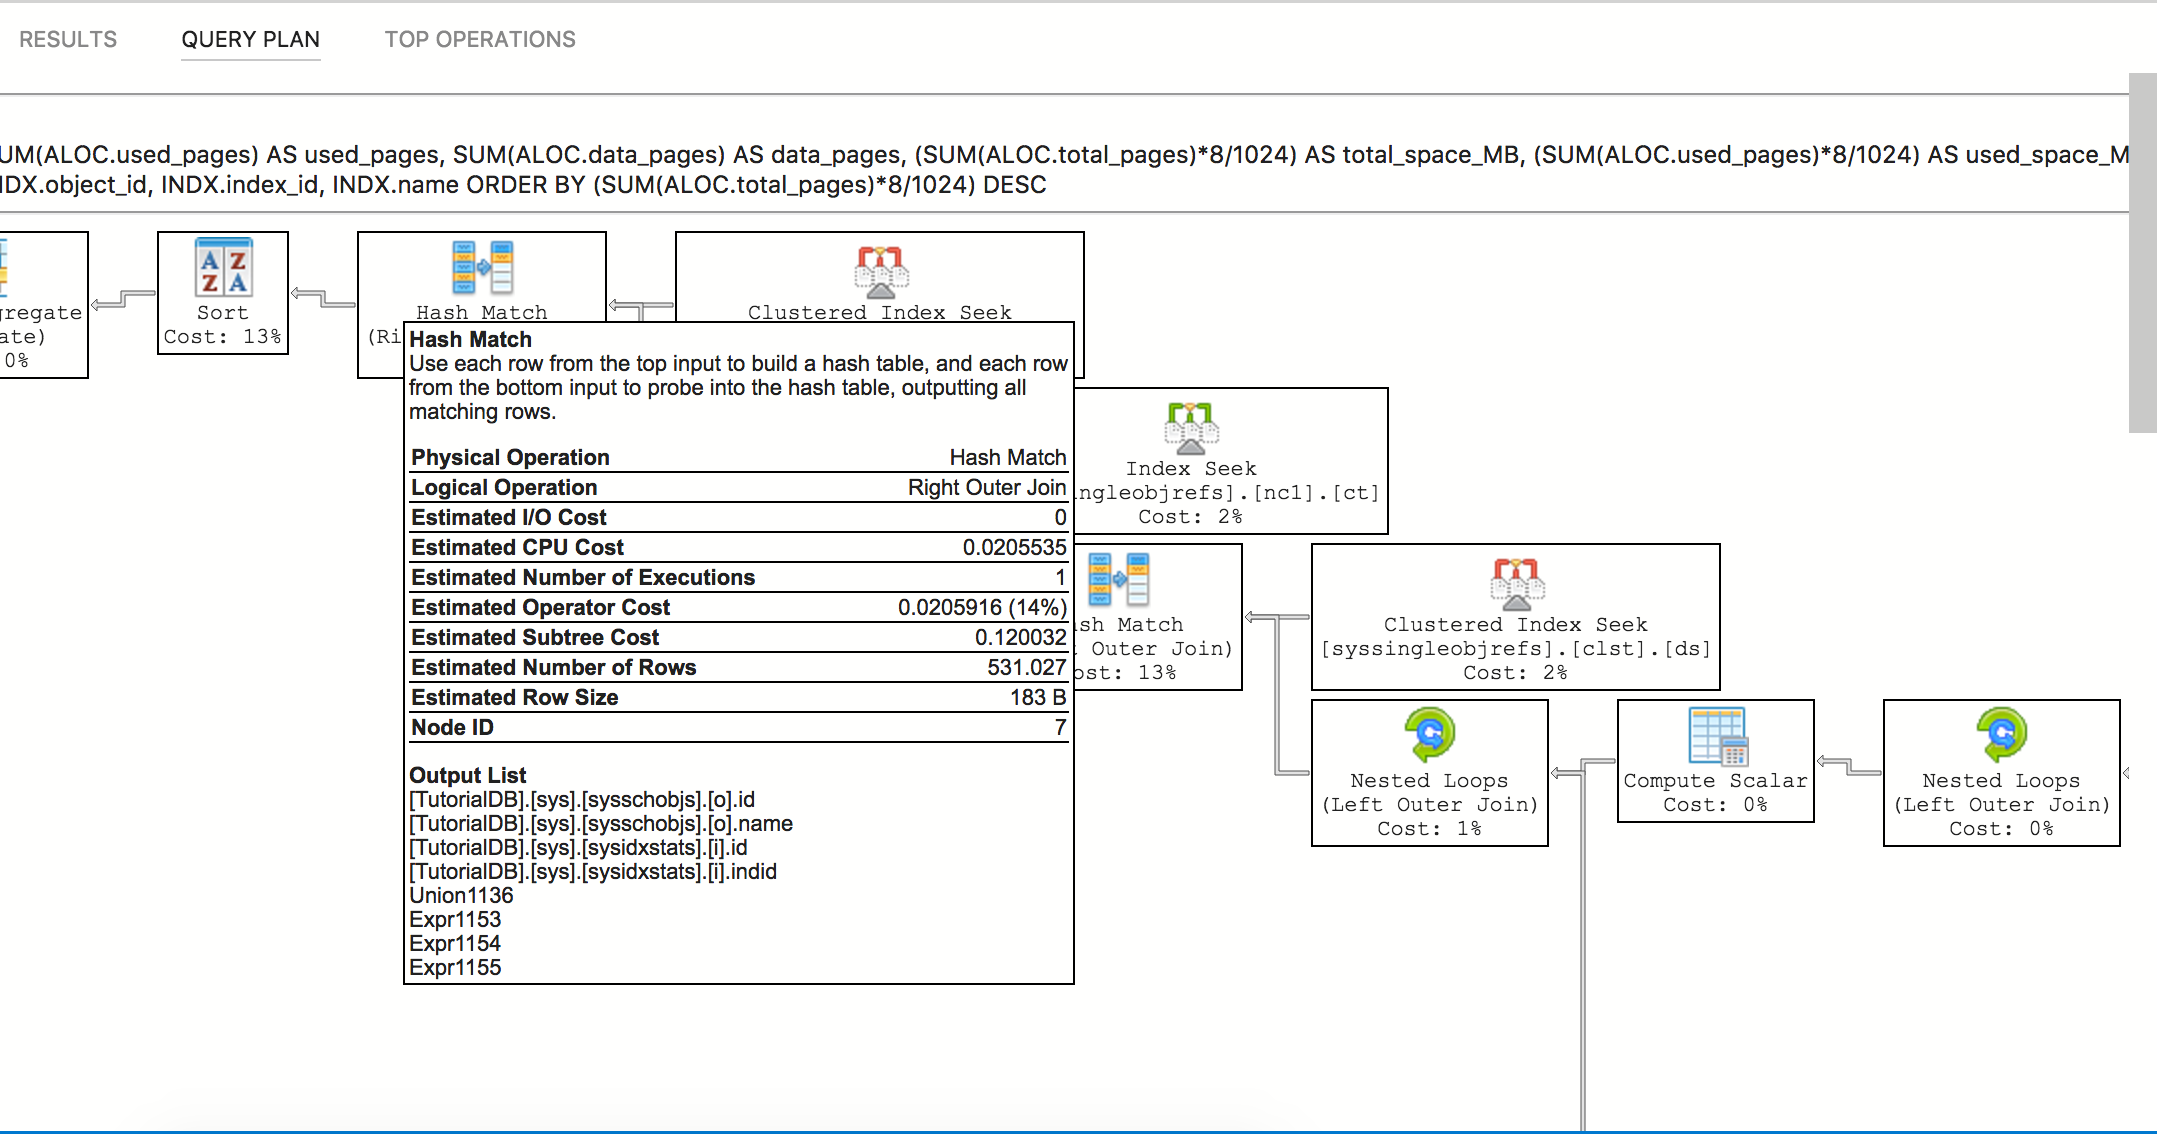Click the Compute Scalar Cost: 0% label
Screen dimensions: 2157x1134
click(x=1715, y=805)
